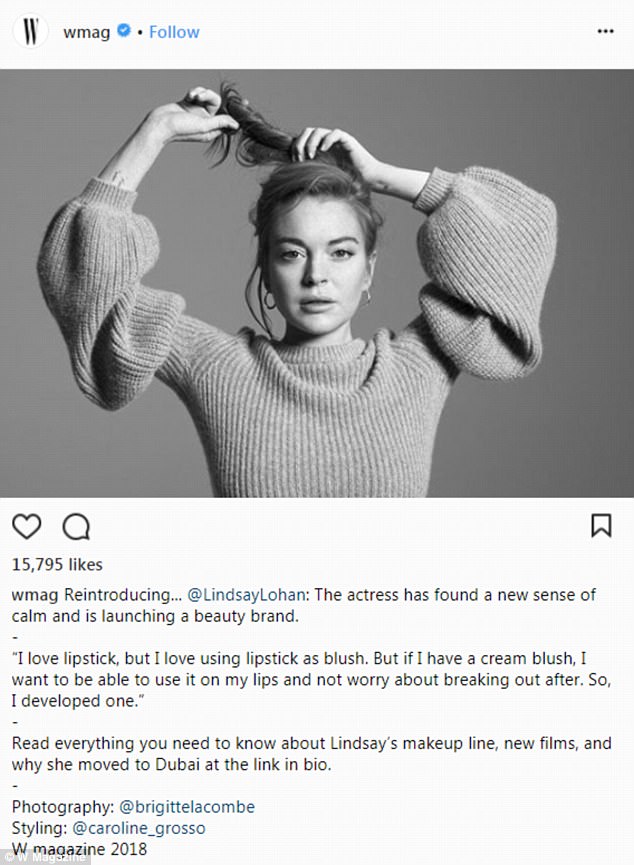Click the 'W magazine 2018' caption line
Screen dimensions: 634x865
(x=79, y=848)
